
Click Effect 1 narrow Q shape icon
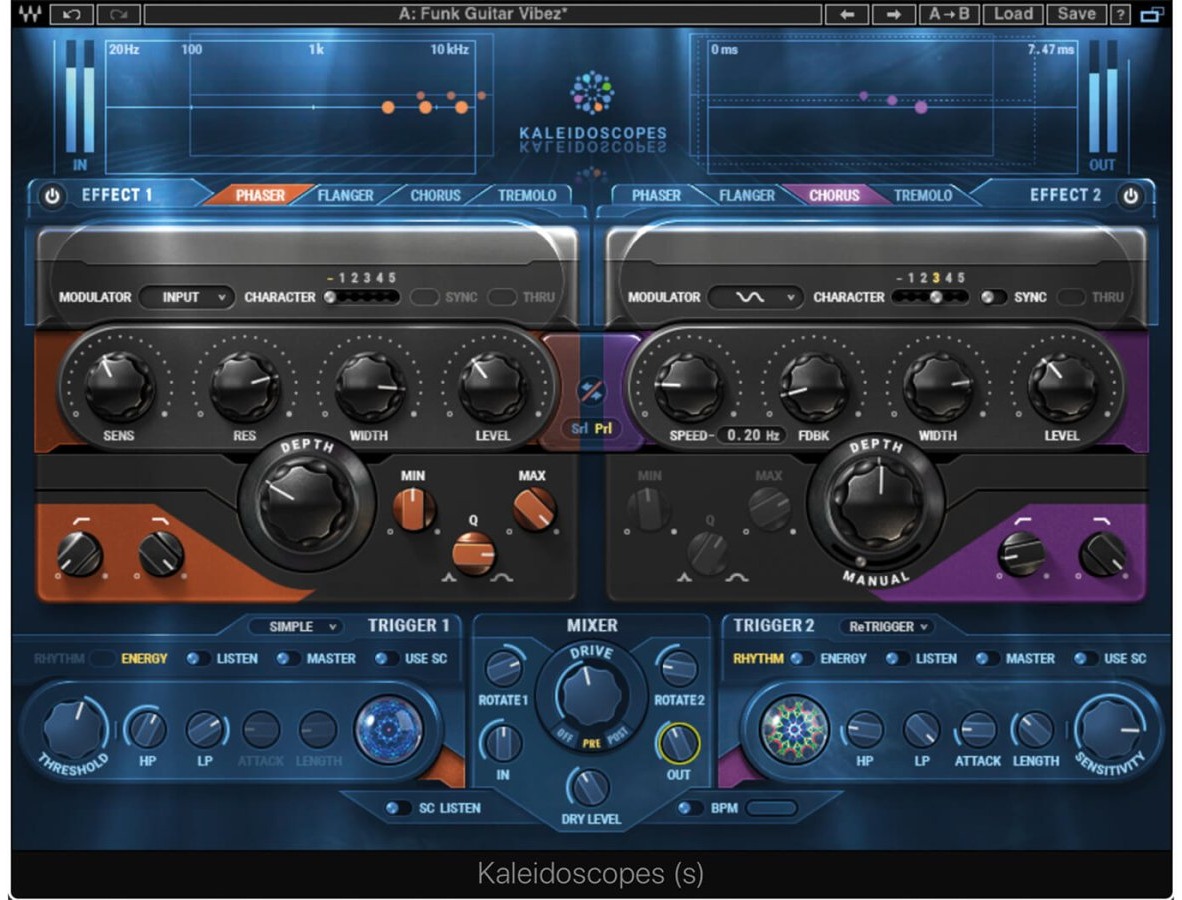click(449, 578)
